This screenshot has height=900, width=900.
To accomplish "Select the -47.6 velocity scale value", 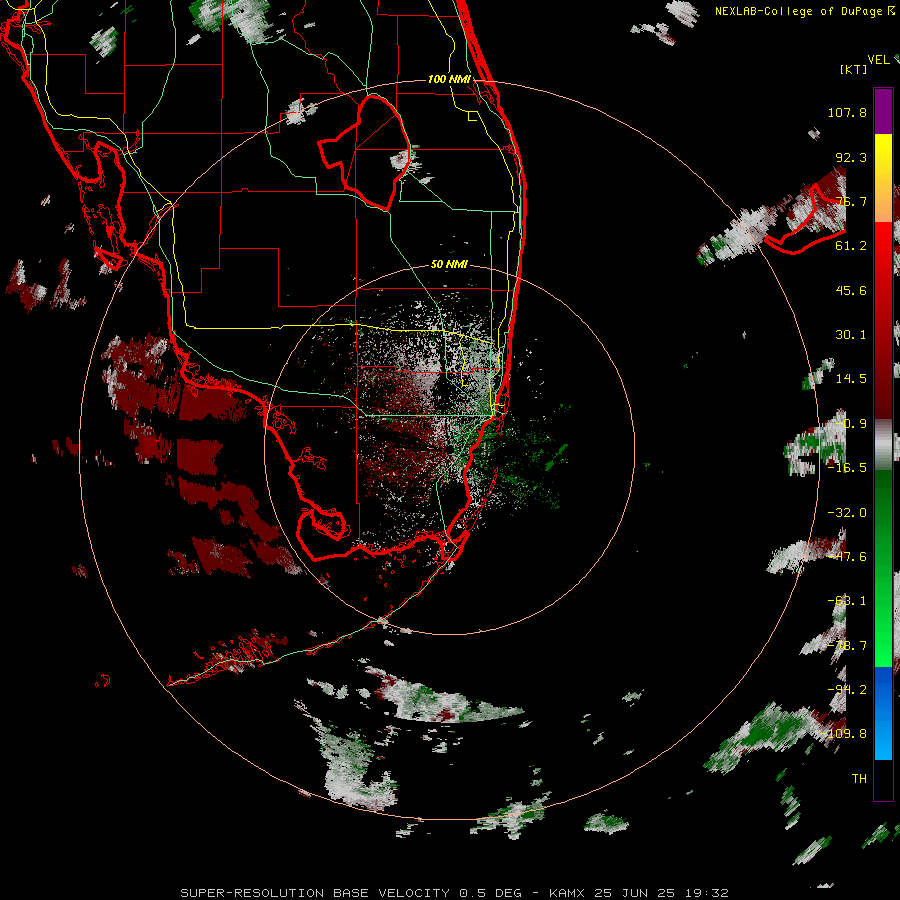I will [x=847, y=557].
